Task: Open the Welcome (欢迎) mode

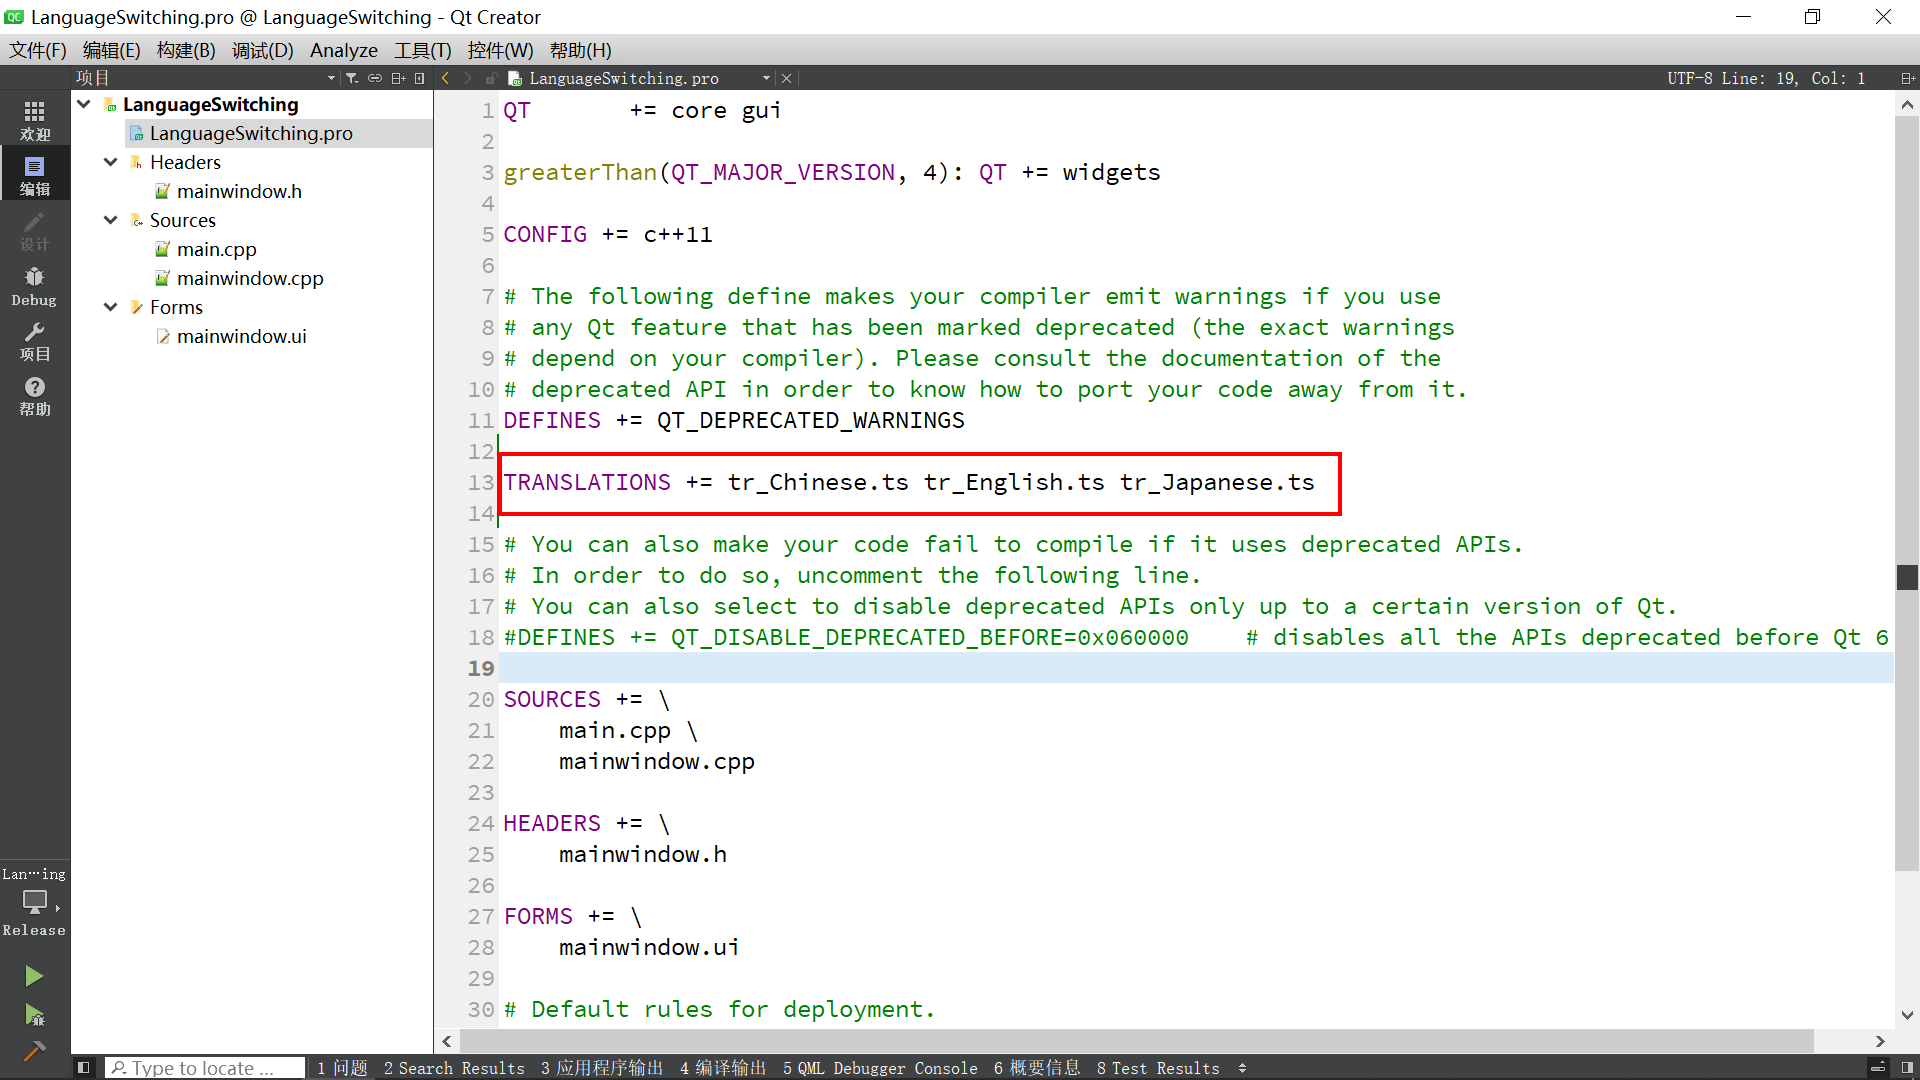Action: [x=35, y=119]
